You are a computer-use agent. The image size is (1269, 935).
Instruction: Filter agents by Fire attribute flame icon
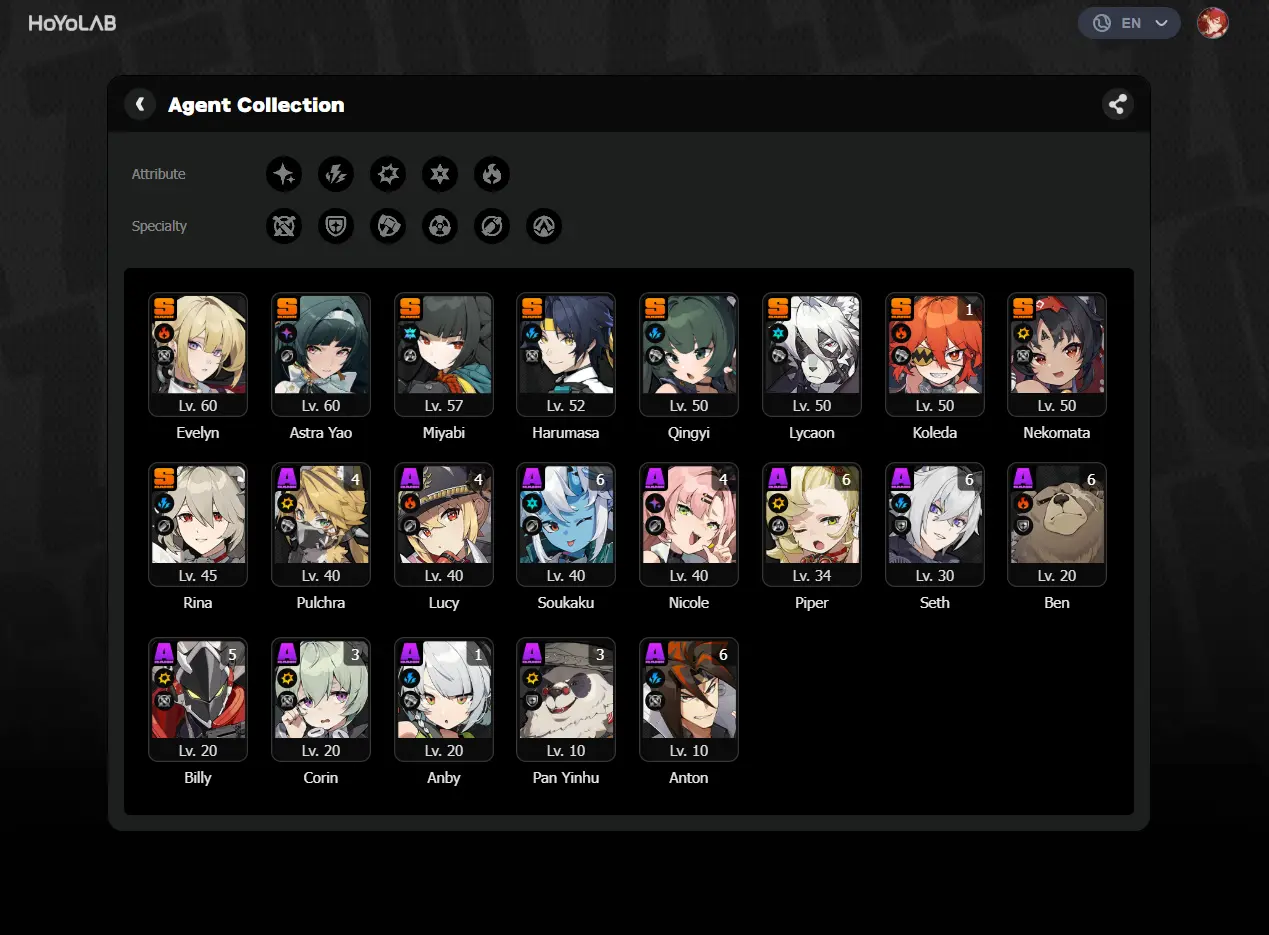[x=492, y=174]
